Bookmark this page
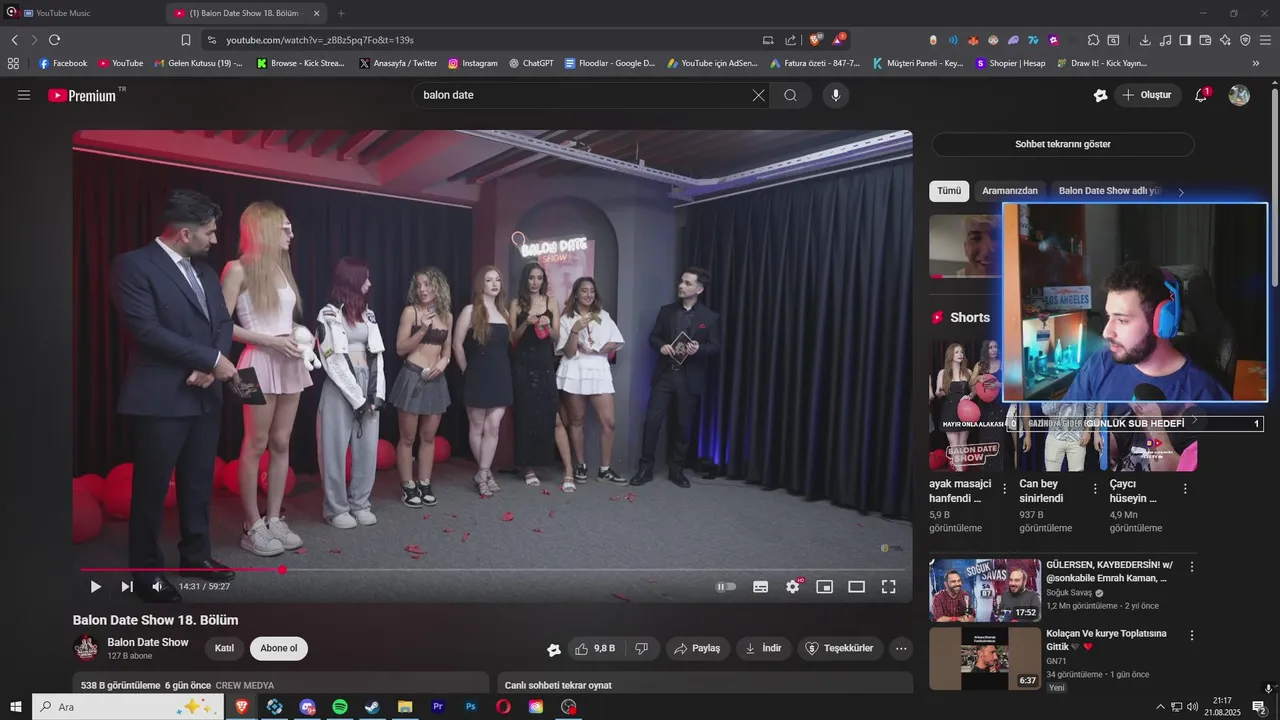The image size is (1280, 720). [x=185, y=40]
